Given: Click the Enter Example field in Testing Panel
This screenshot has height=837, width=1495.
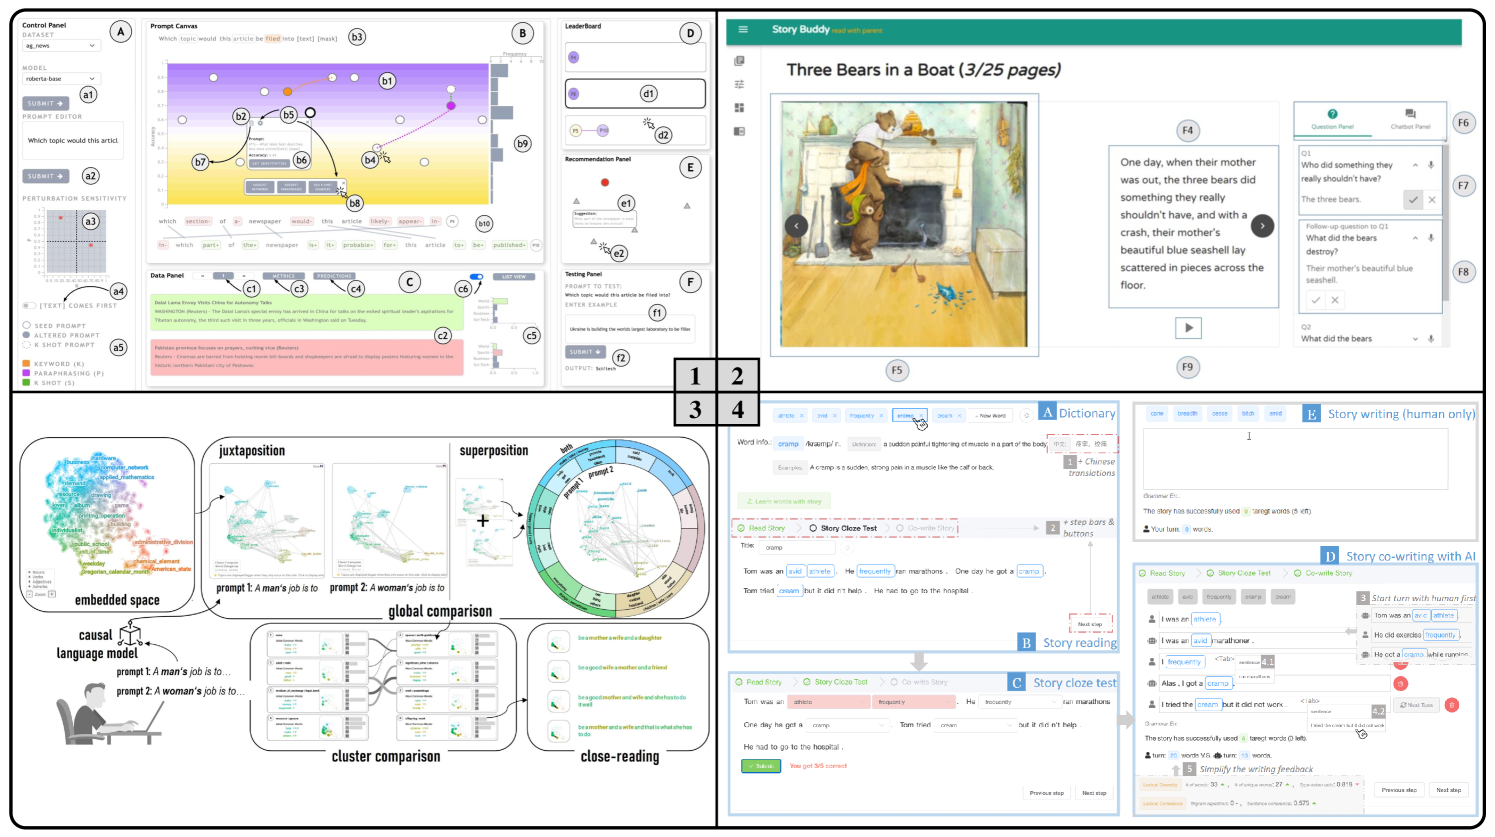Looking at the screenshot, I should 632,328.
